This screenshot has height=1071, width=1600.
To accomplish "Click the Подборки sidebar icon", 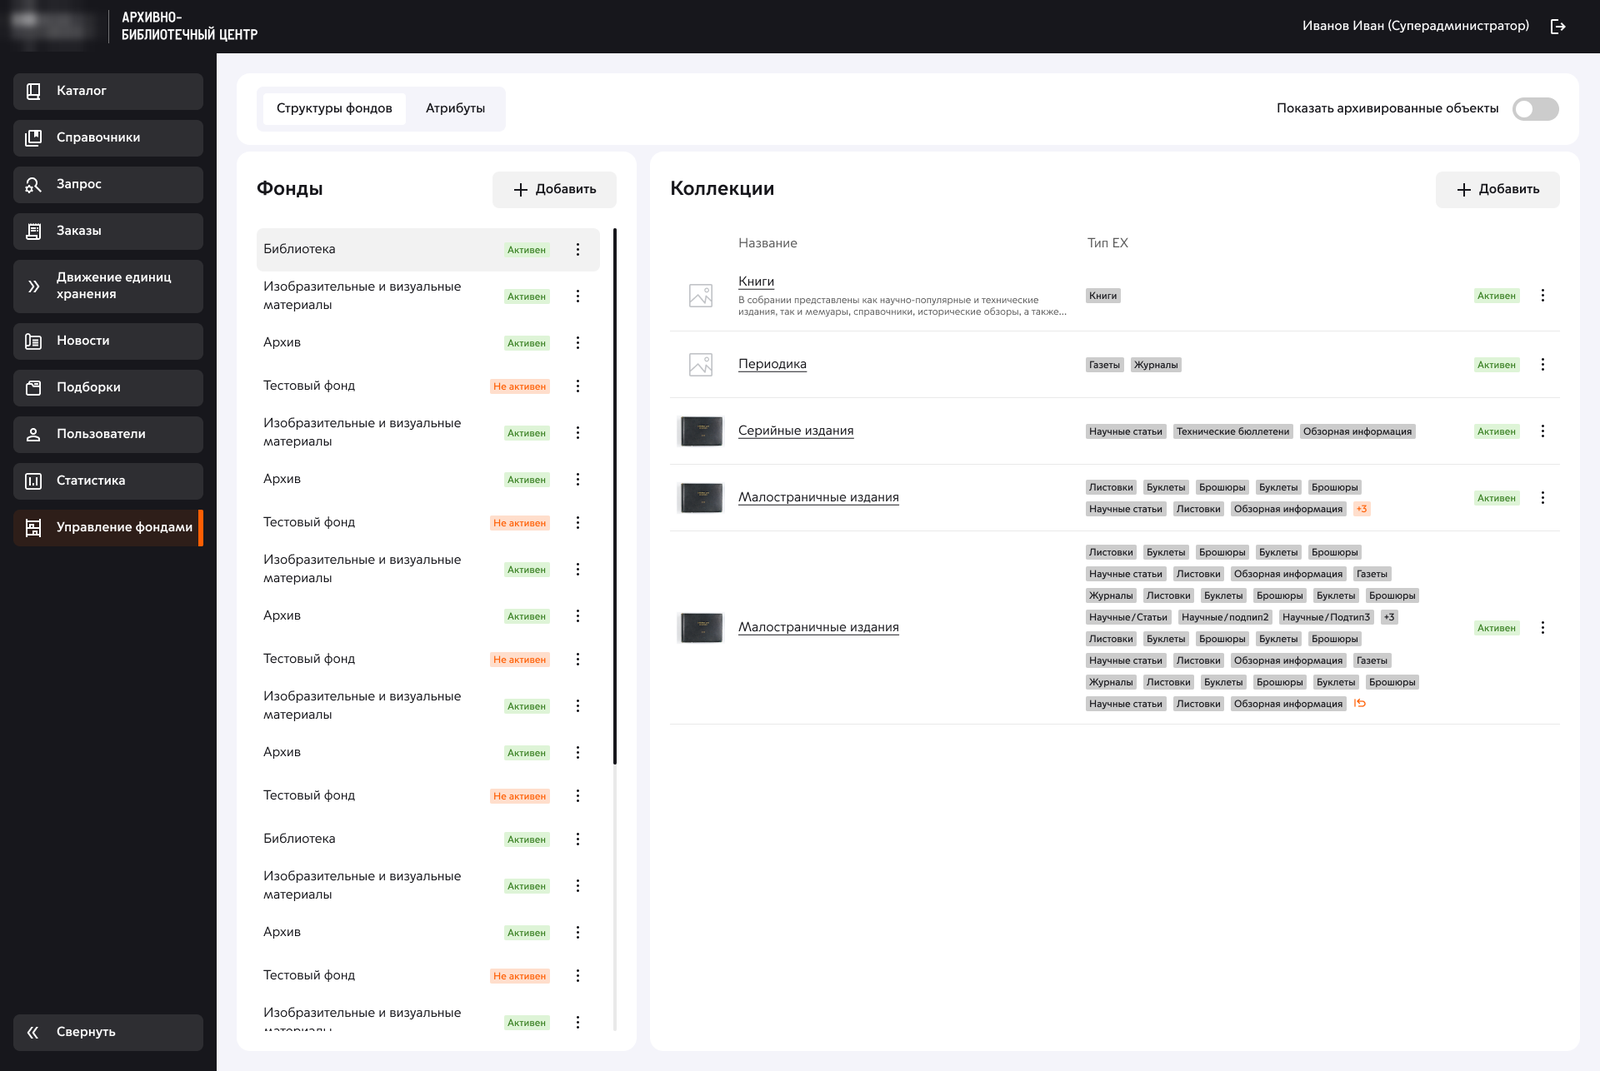I will point(33,388).
